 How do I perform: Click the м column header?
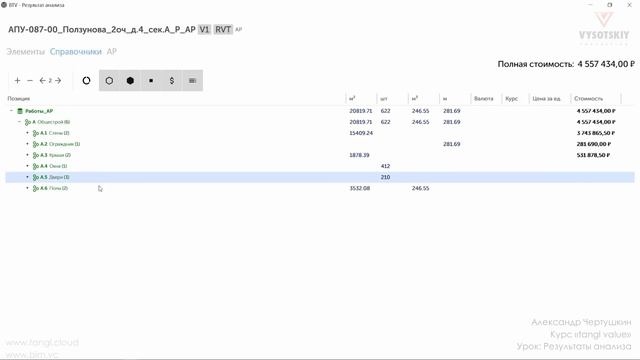[445, 98]
